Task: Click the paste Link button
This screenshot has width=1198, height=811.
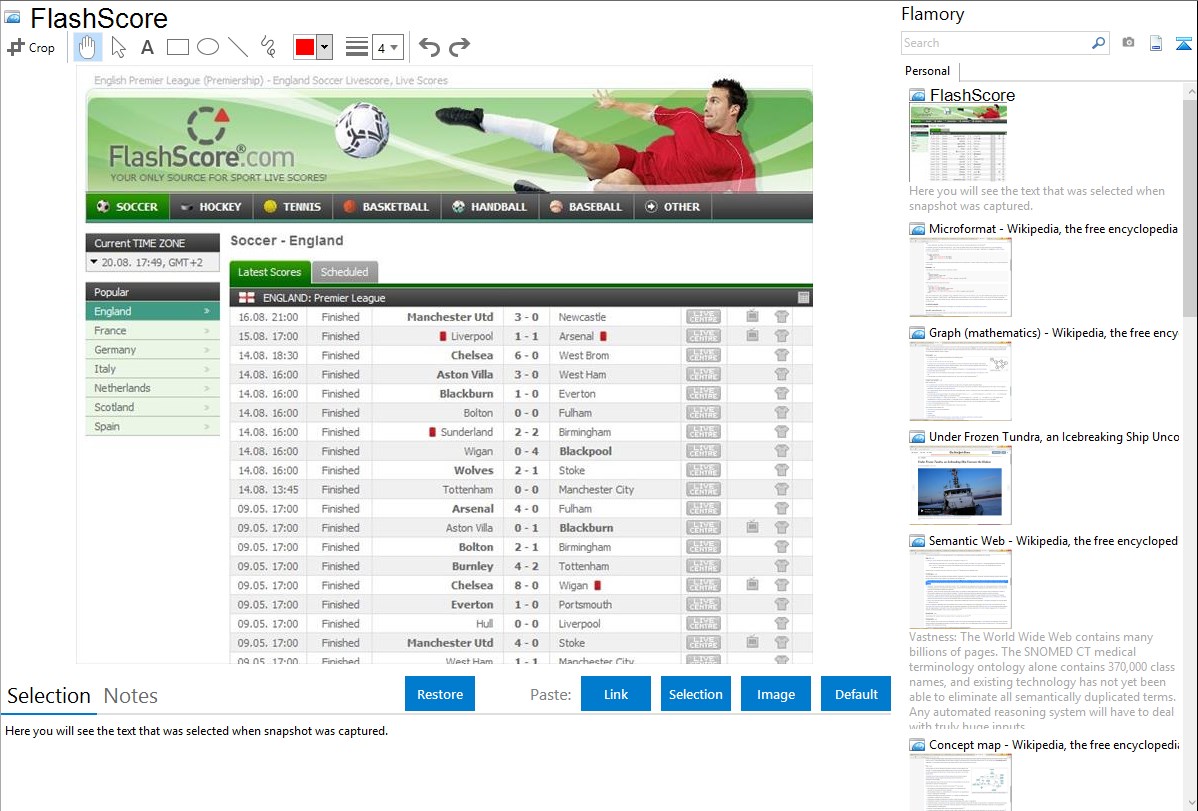Action: [x=616, y=694]
